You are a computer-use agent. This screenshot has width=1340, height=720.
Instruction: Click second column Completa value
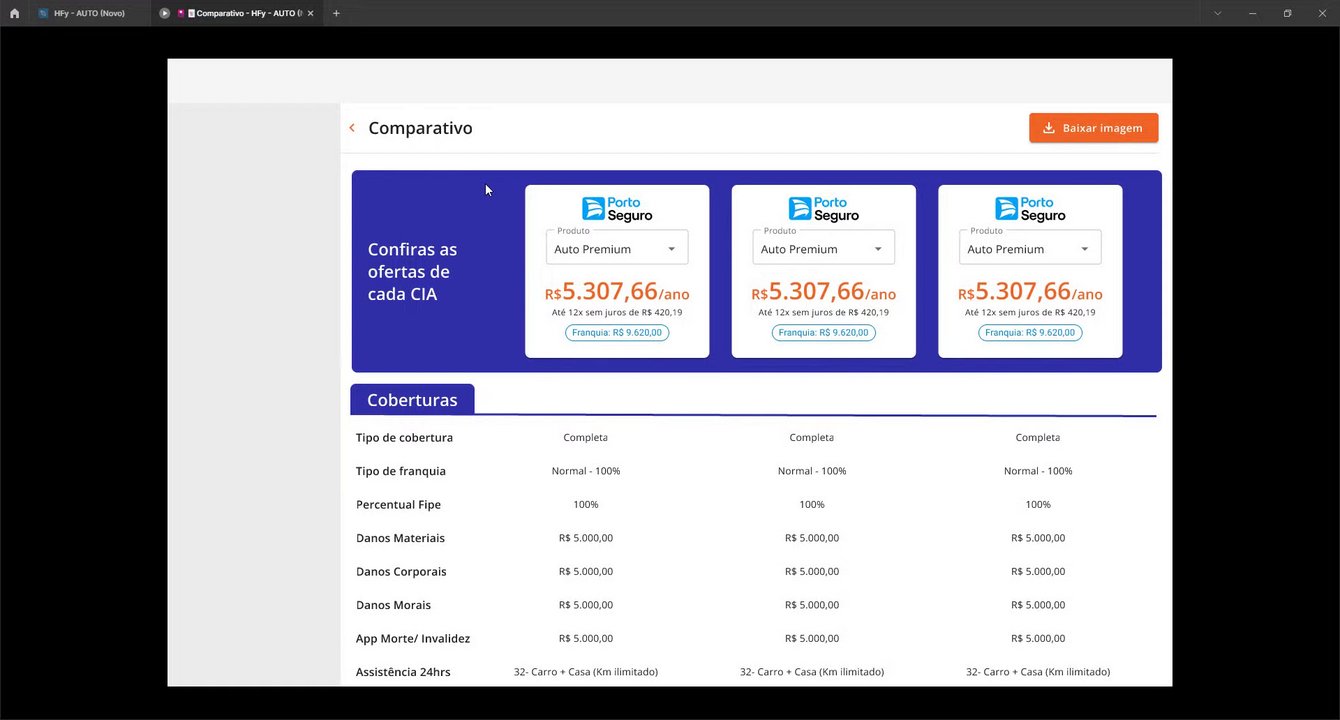pos(812,438)
